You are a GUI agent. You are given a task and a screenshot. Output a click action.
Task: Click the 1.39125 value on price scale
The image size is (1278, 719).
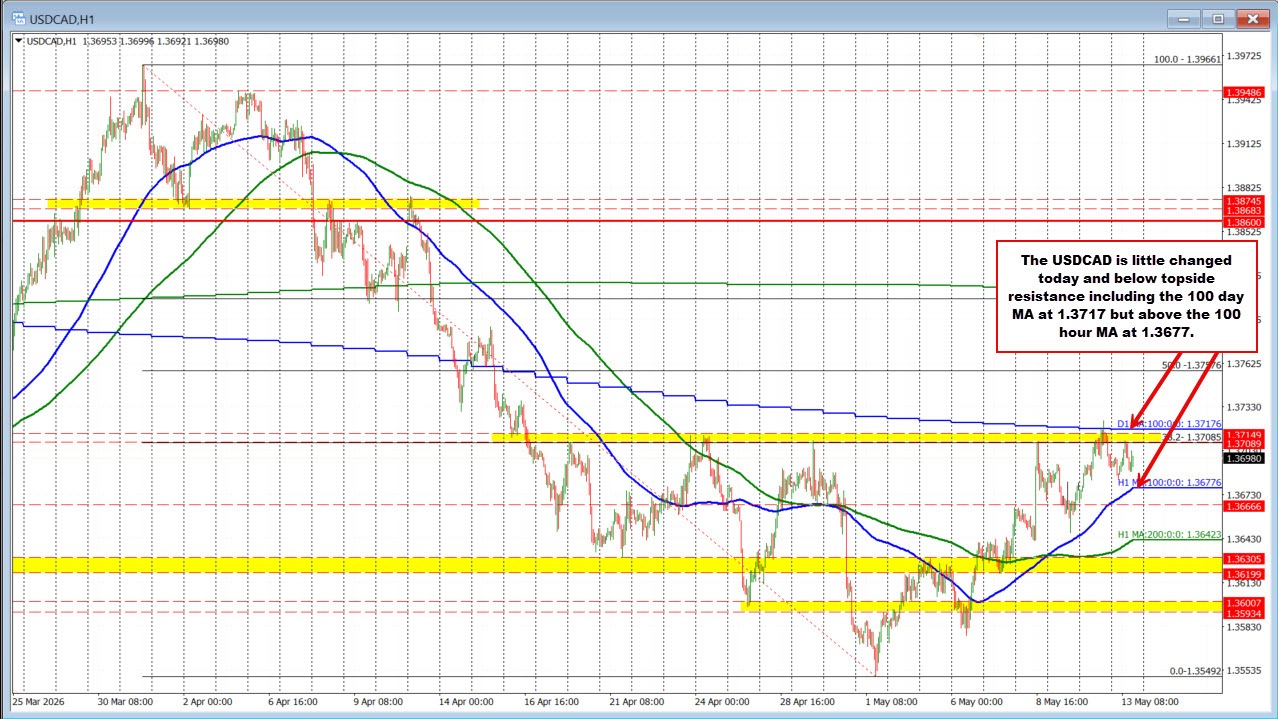click(x=1242, y=143)
